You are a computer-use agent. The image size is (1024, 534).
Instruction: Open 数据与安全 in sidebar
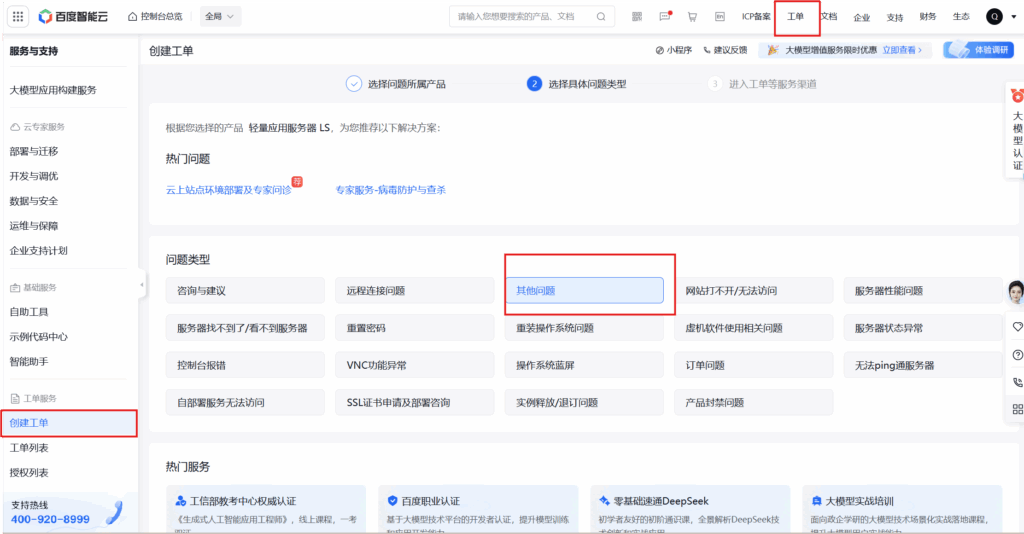(x=34, y=201)
